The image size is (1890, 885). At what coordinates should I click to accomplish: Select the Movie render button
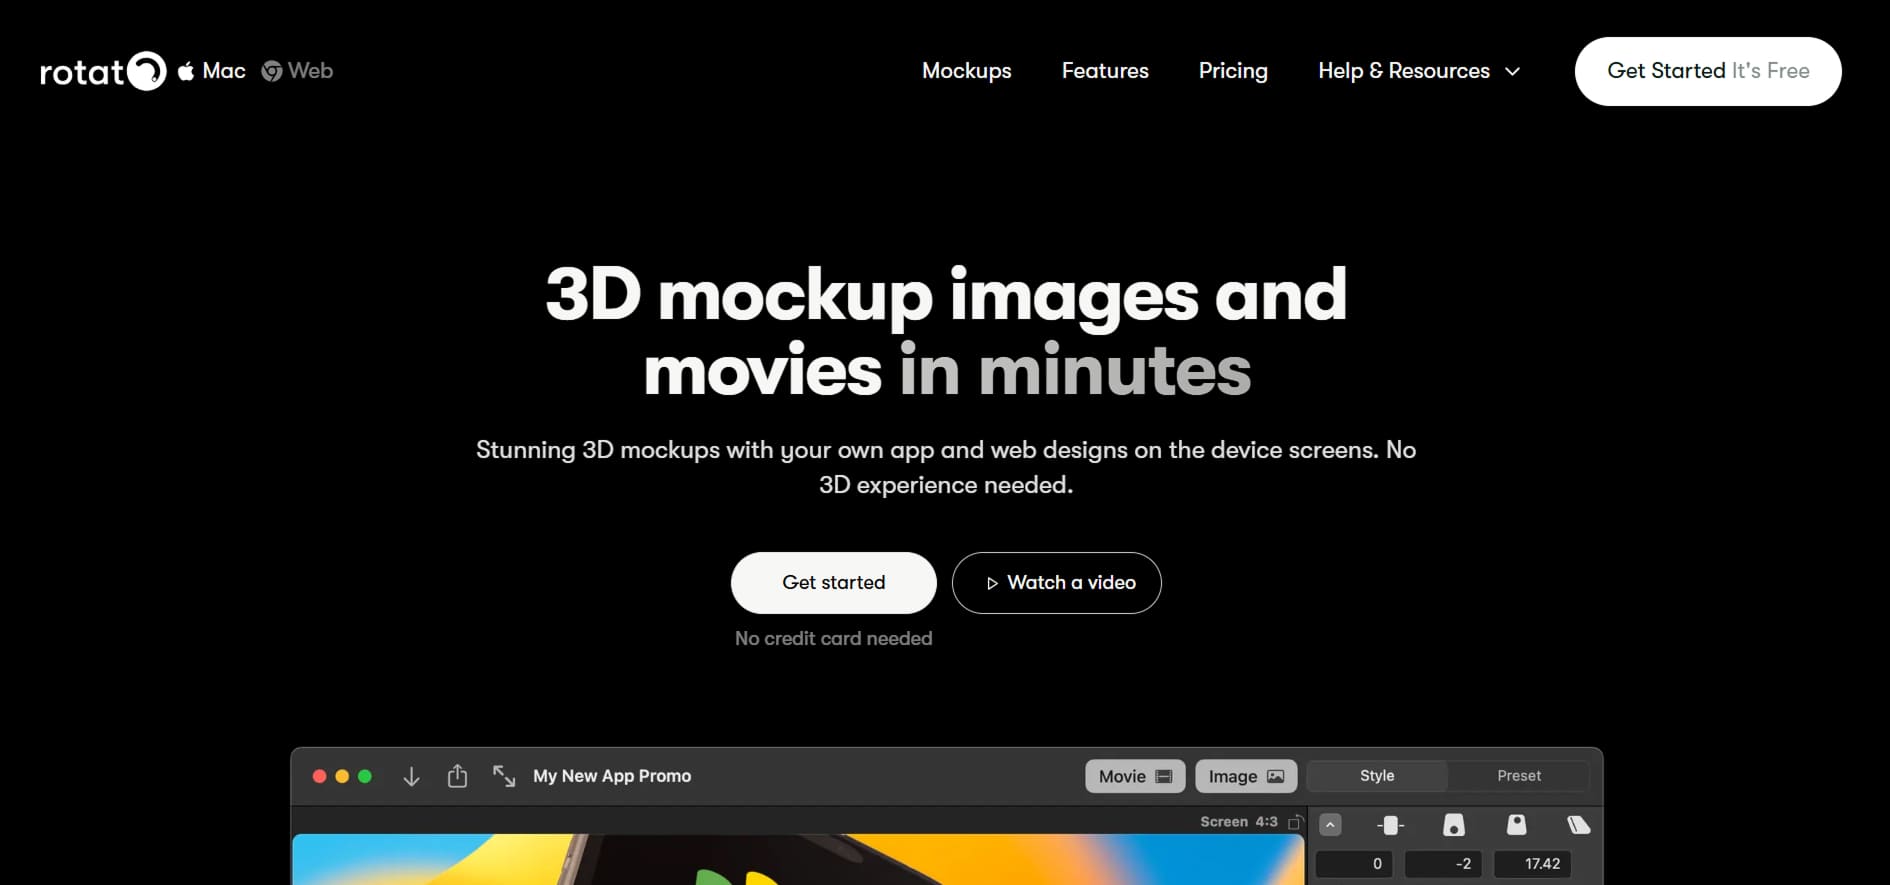click(x=1134, y=777)
